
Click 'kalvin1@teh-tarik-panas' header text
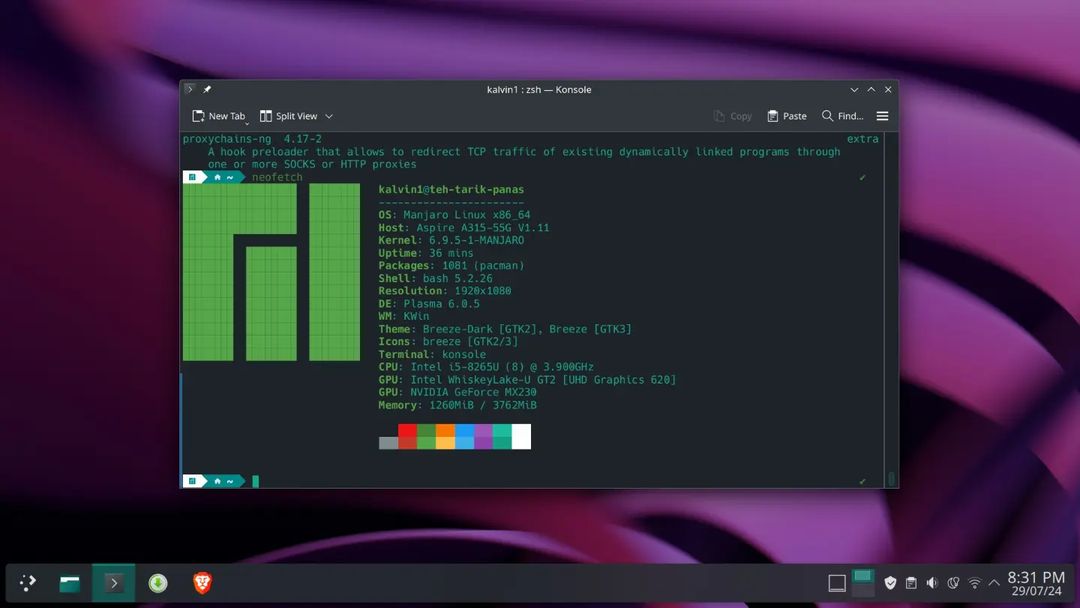[451, 189]
